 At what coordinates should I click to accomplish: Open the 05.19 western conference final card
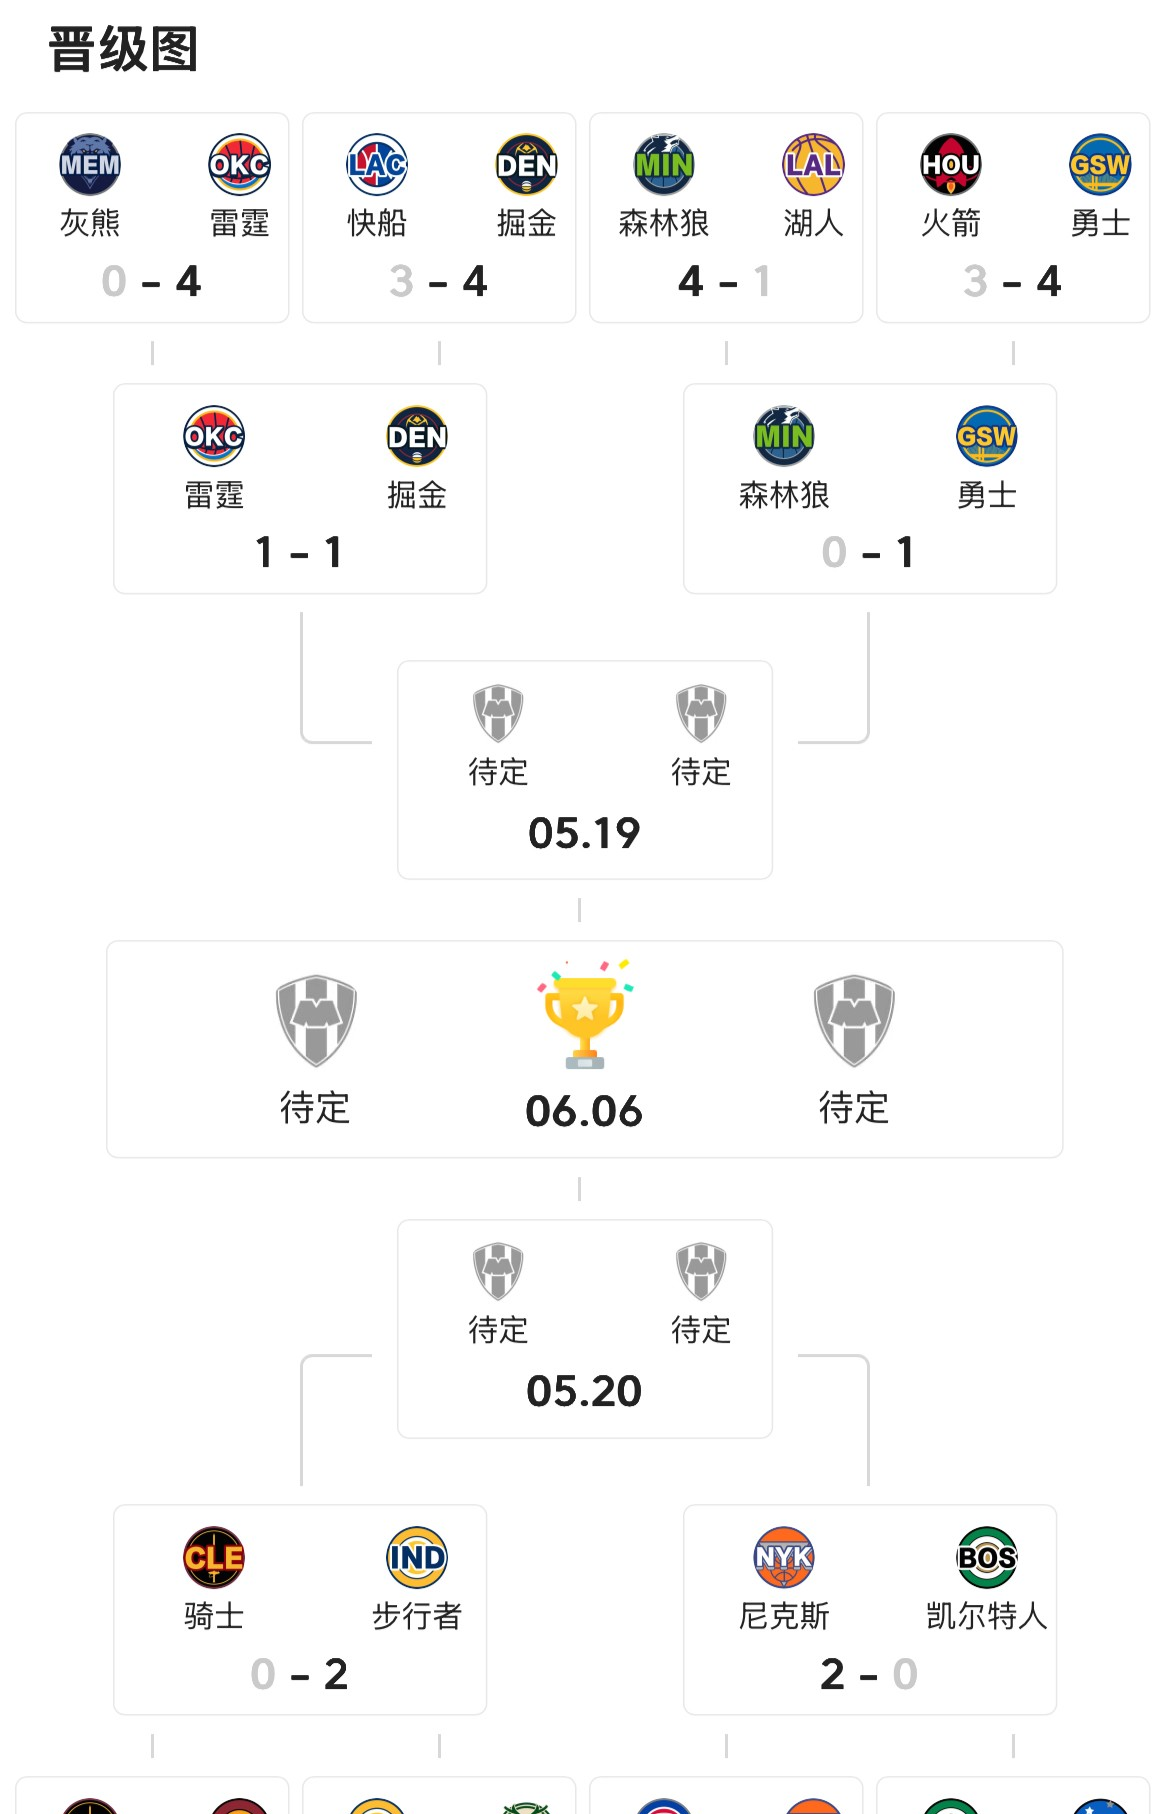pyautogui.click(x=585, y=770)
